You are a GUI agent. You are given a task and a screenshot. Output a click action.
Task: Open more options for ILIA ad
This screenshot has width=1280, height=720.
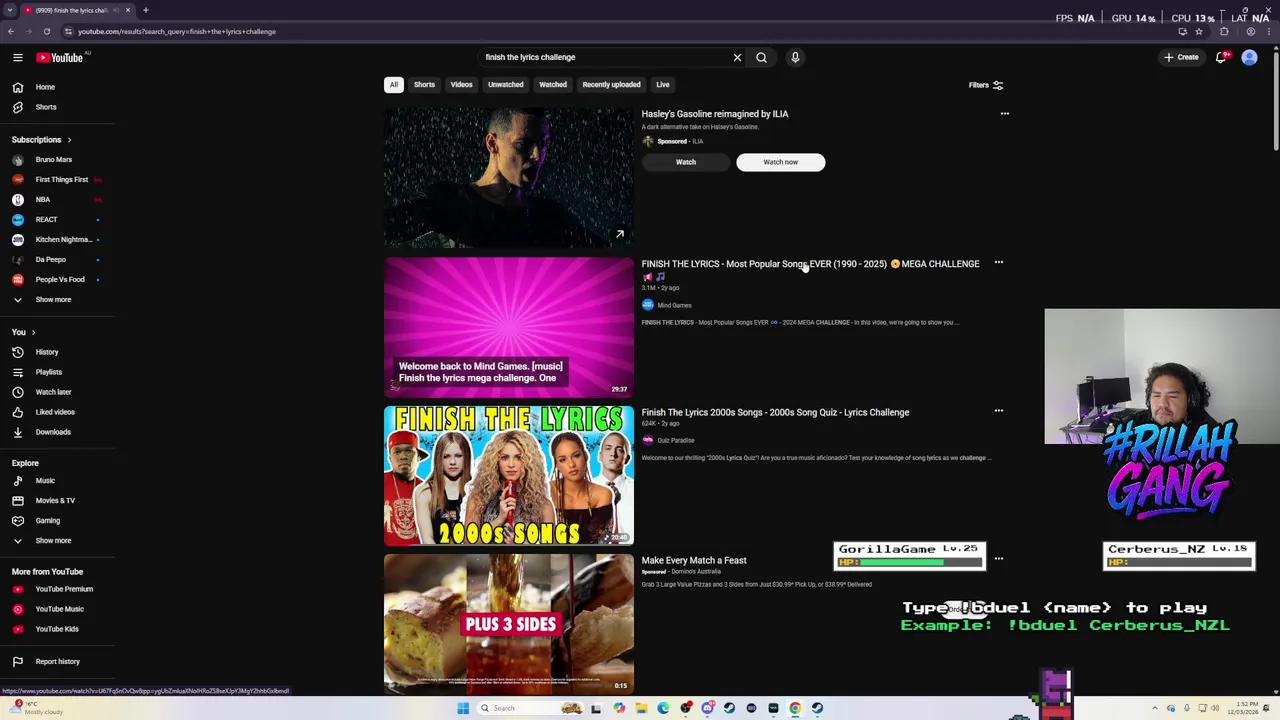1005,114
